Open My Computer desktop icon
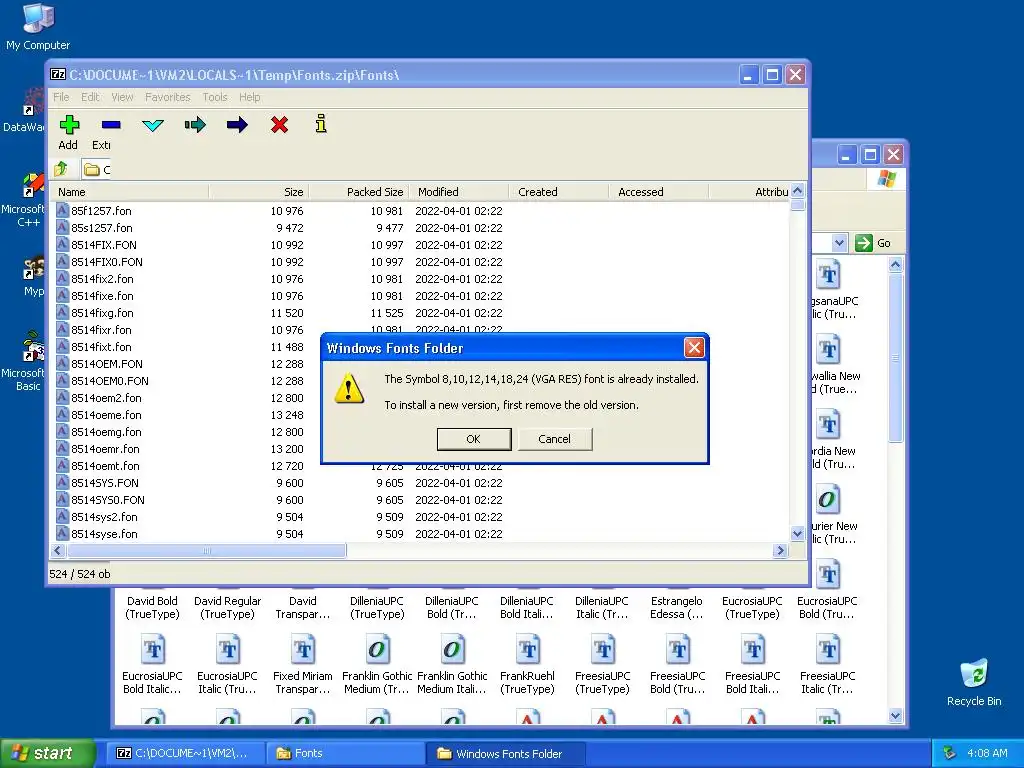 [38, 27]
